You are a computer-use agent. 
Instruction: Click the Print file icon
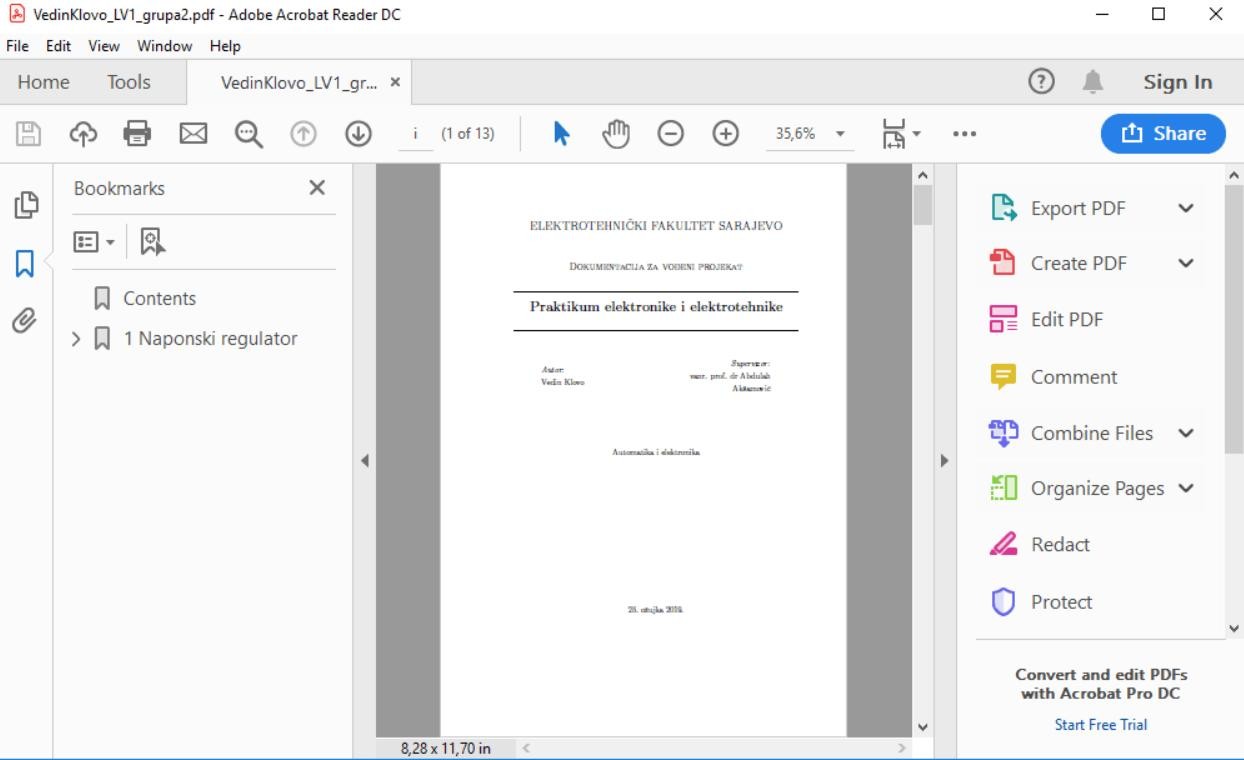pyautogui.click(x=137, y=134)
